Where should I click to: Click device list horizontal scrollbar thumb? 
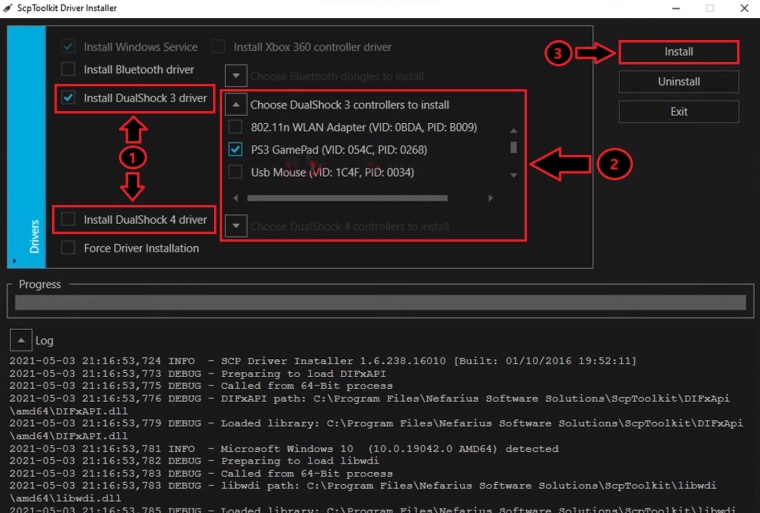(347, 198)
